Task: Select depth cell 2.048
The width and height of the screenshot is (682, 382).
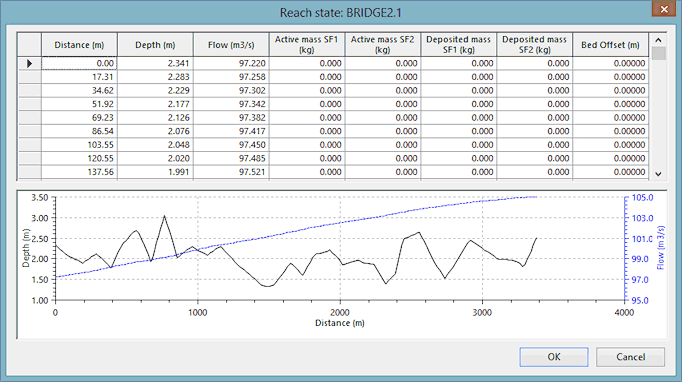Action: 155,144
